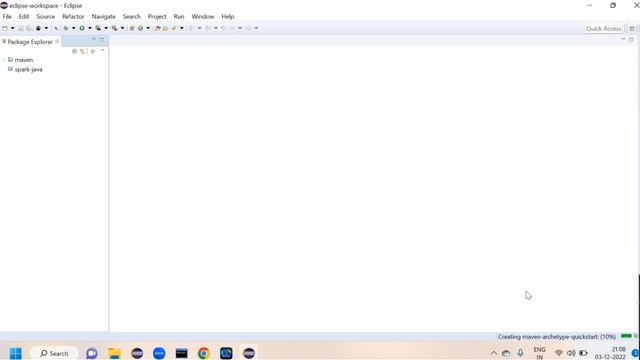Open the Run menu
This screenshot has height=360, width=640.
(x=179, y=16)
